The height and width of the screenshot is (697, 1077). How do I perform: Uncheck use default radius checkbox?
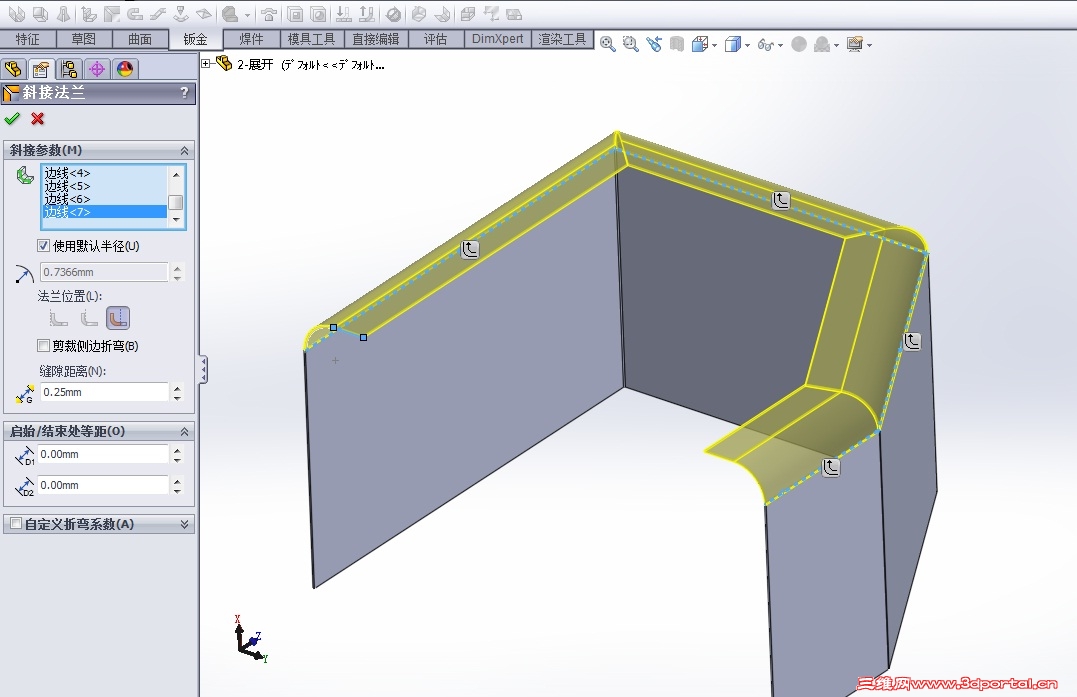click(x=43, y=246)
